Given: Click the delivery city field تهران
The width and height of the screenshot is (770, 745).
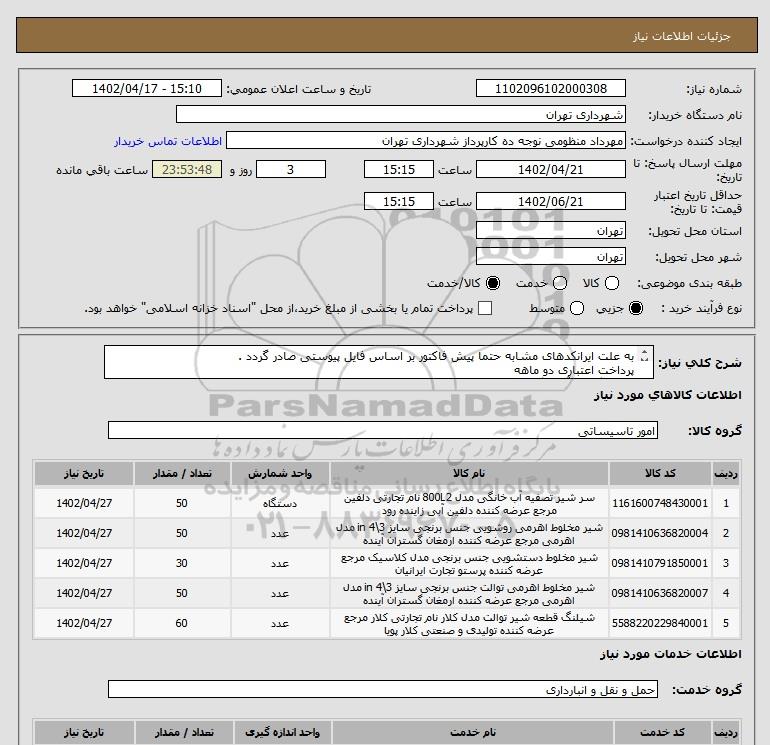Looking at the screenshot, I should point(550,257).
